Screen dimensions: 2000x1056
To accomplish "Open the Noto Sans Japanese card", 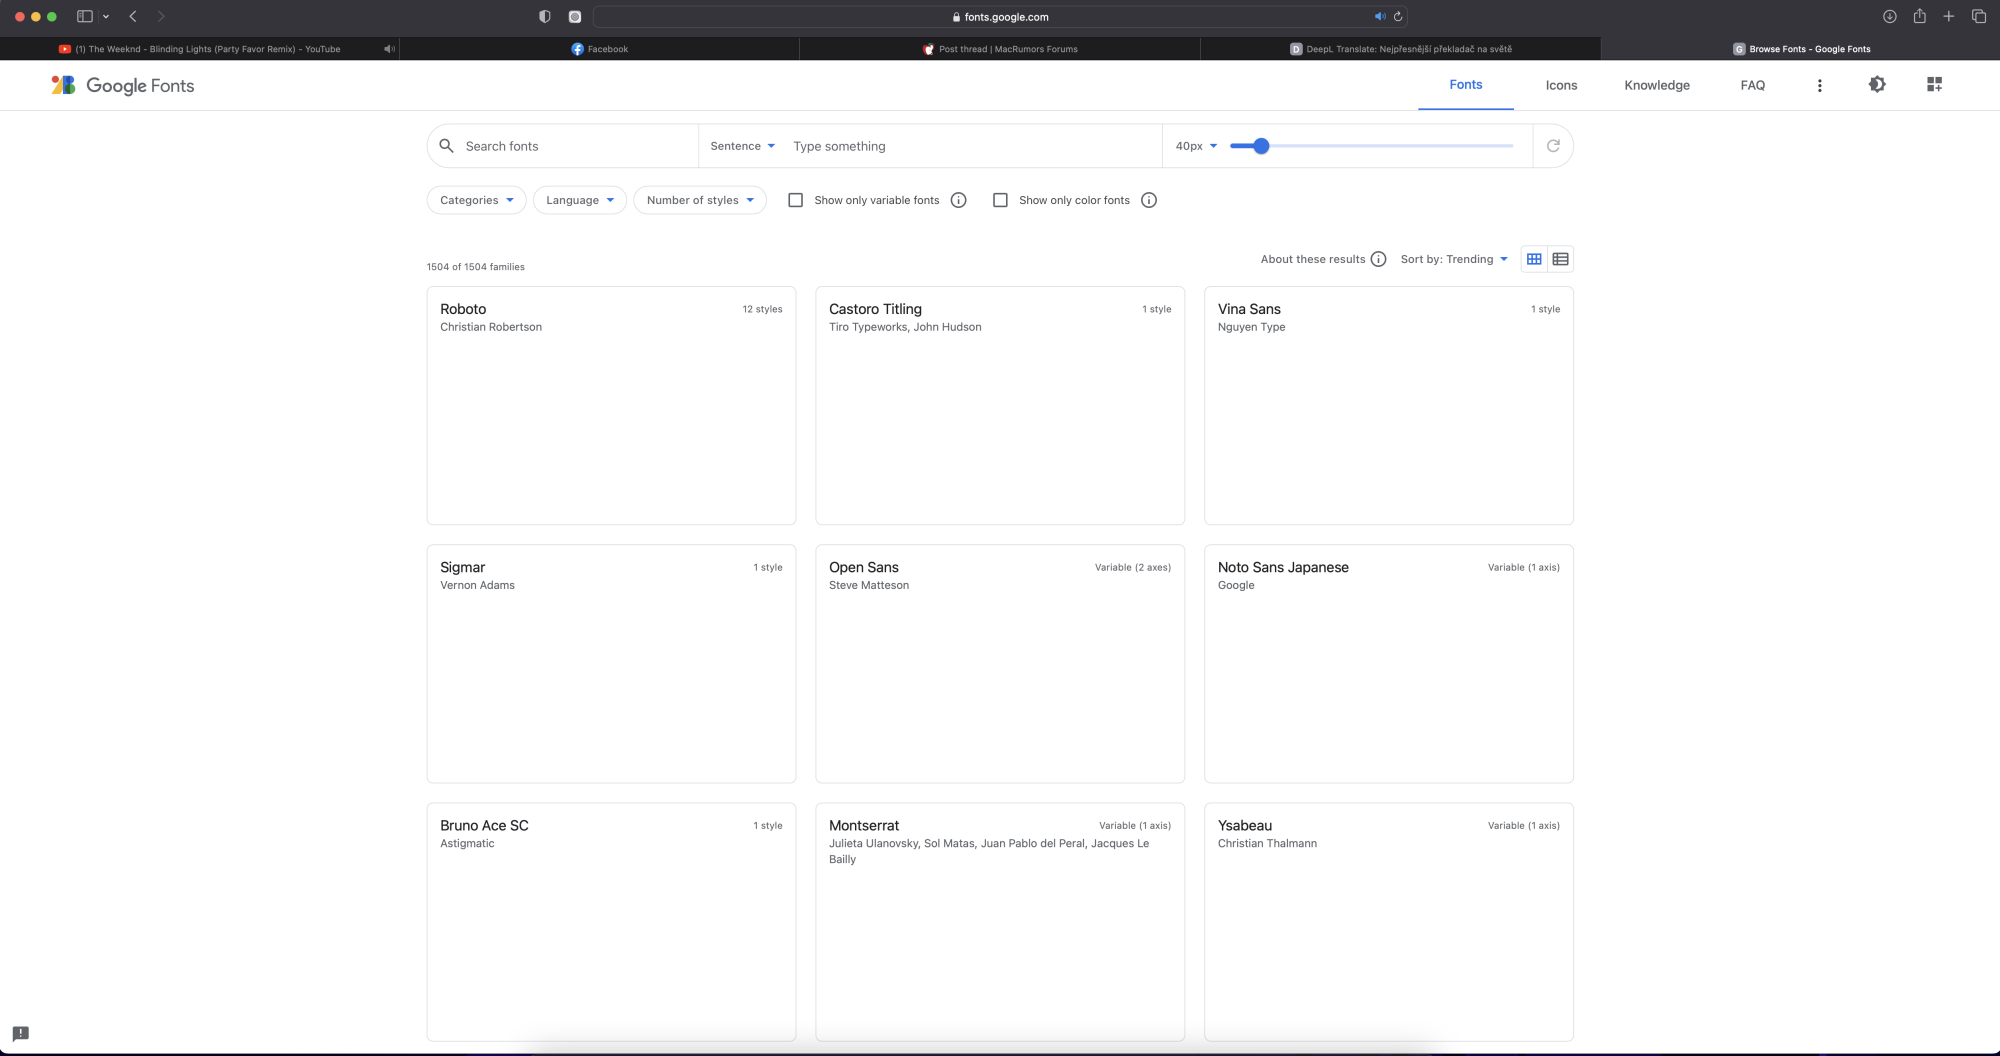I will click(x=1389, y=664).
